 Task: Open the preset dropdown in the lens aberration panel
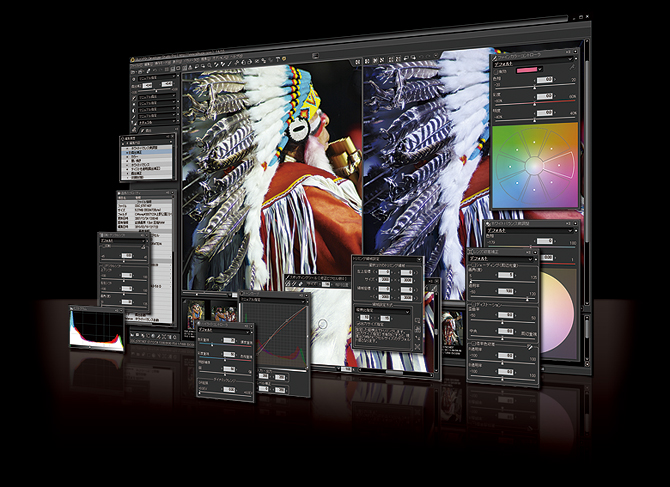(x=500, y=258)
